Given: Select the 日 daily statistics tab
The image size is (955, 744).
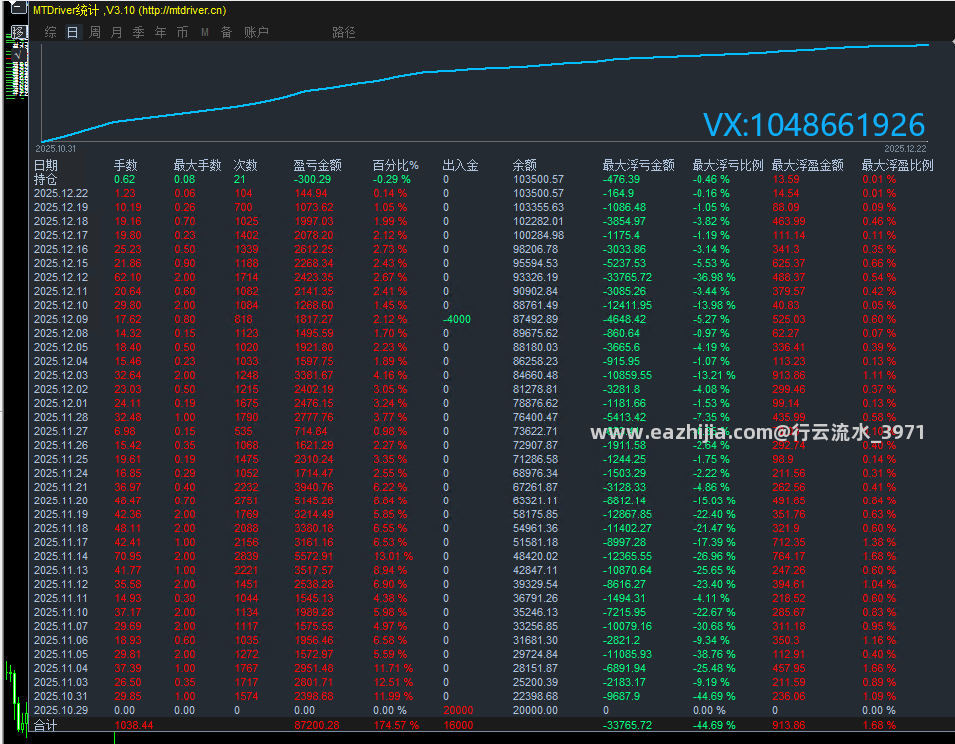Looking at the screenshot, I should (72, 32).
